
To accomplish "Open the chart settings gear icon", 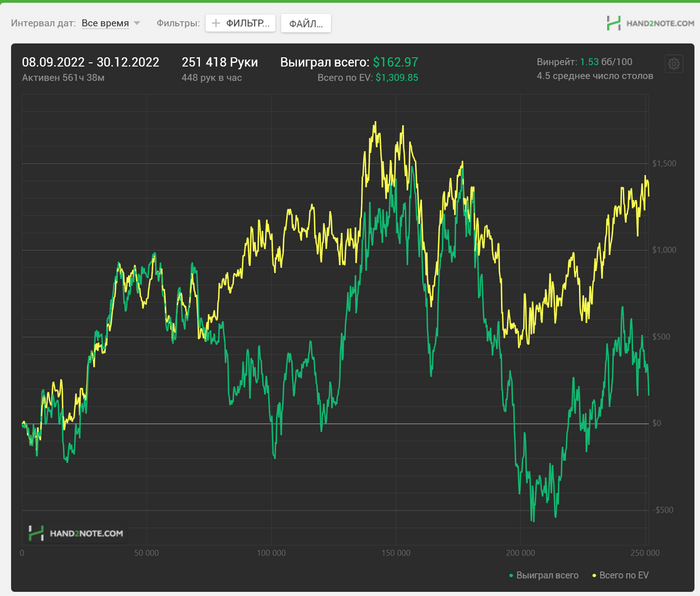I will tap(674, 64).
